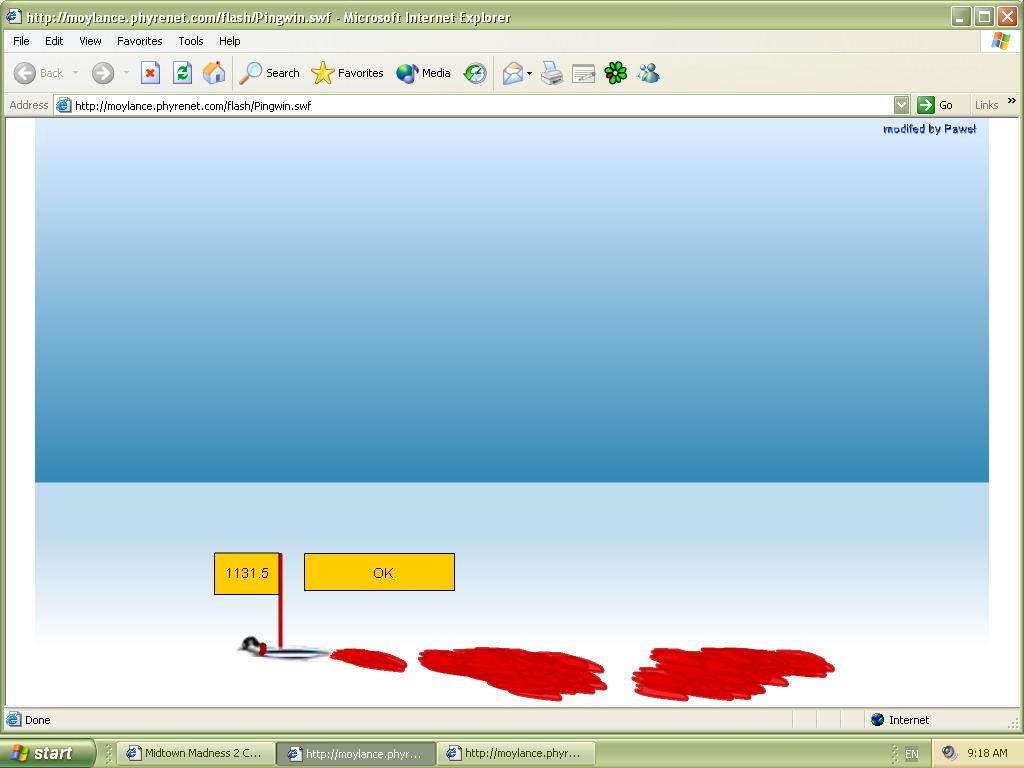Refresh the current page
This screenshot has height=768, width=1024.
pos(182,73)
